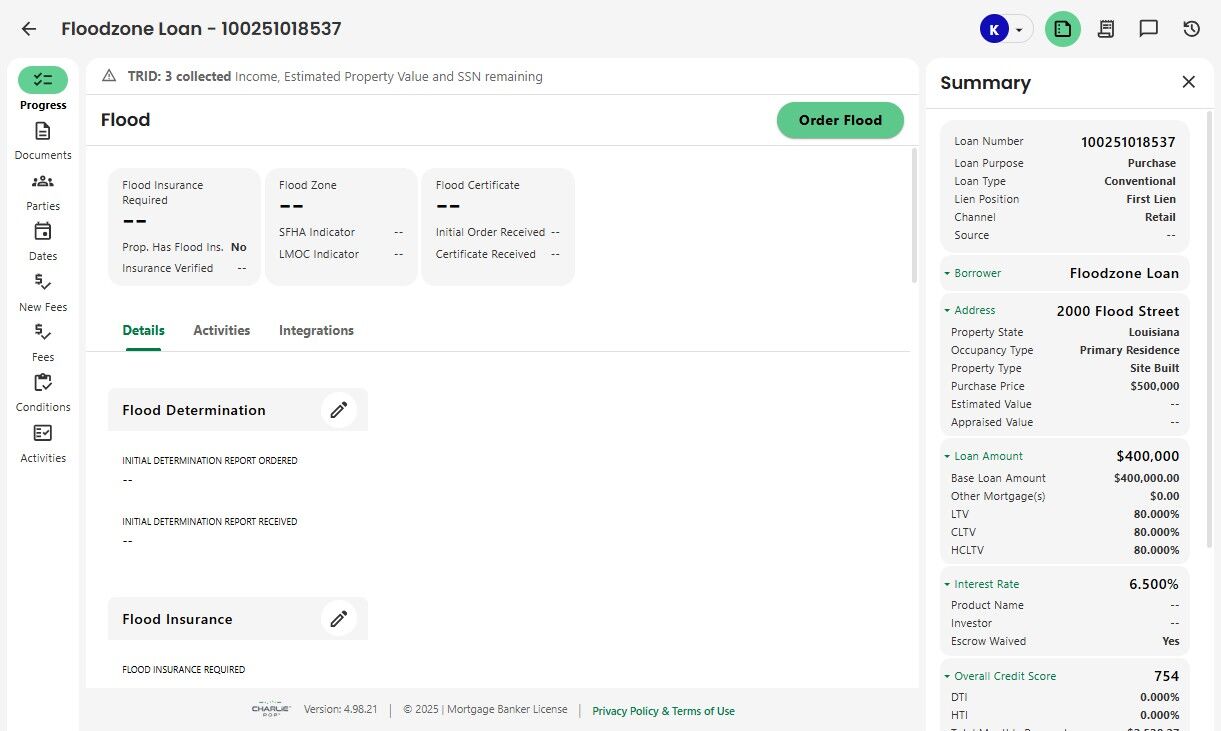Open the New Fees icon
The height and width of the screenshot is (731, 1221).
tap(42, 283)
